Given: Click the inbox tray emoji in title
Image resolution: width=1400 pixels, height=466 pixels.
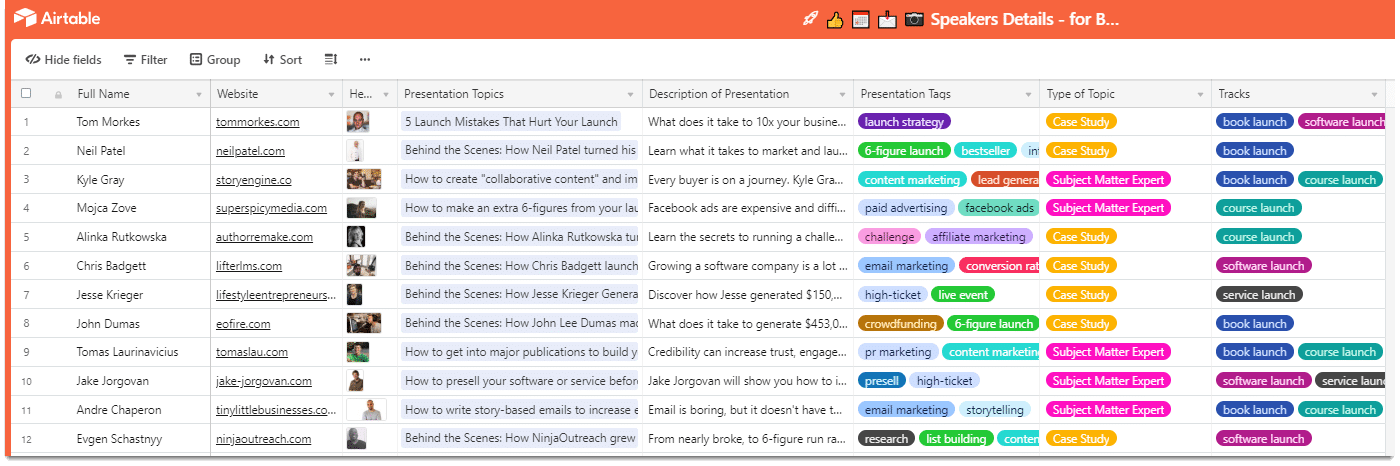Looking at the screenshot, I should click(x=887, y=19).
